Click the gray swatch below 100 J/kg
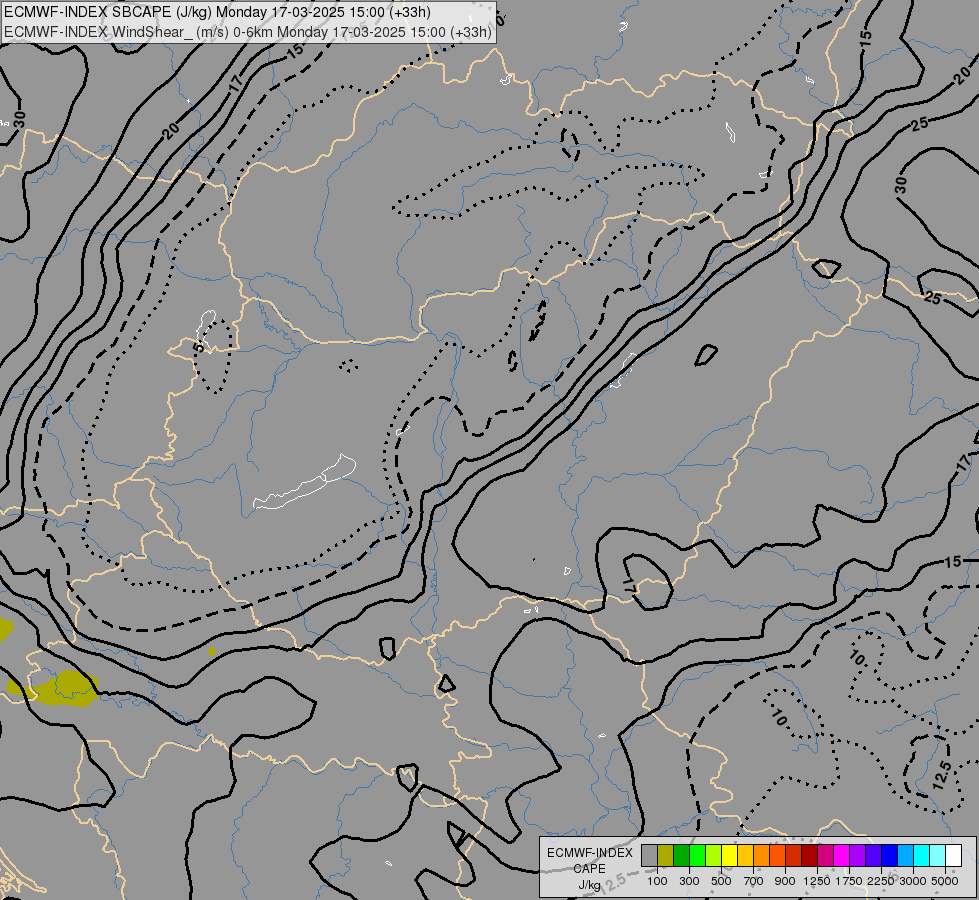Screen dimensions: 979x900 pyautogui.click(x=649, y=855)
